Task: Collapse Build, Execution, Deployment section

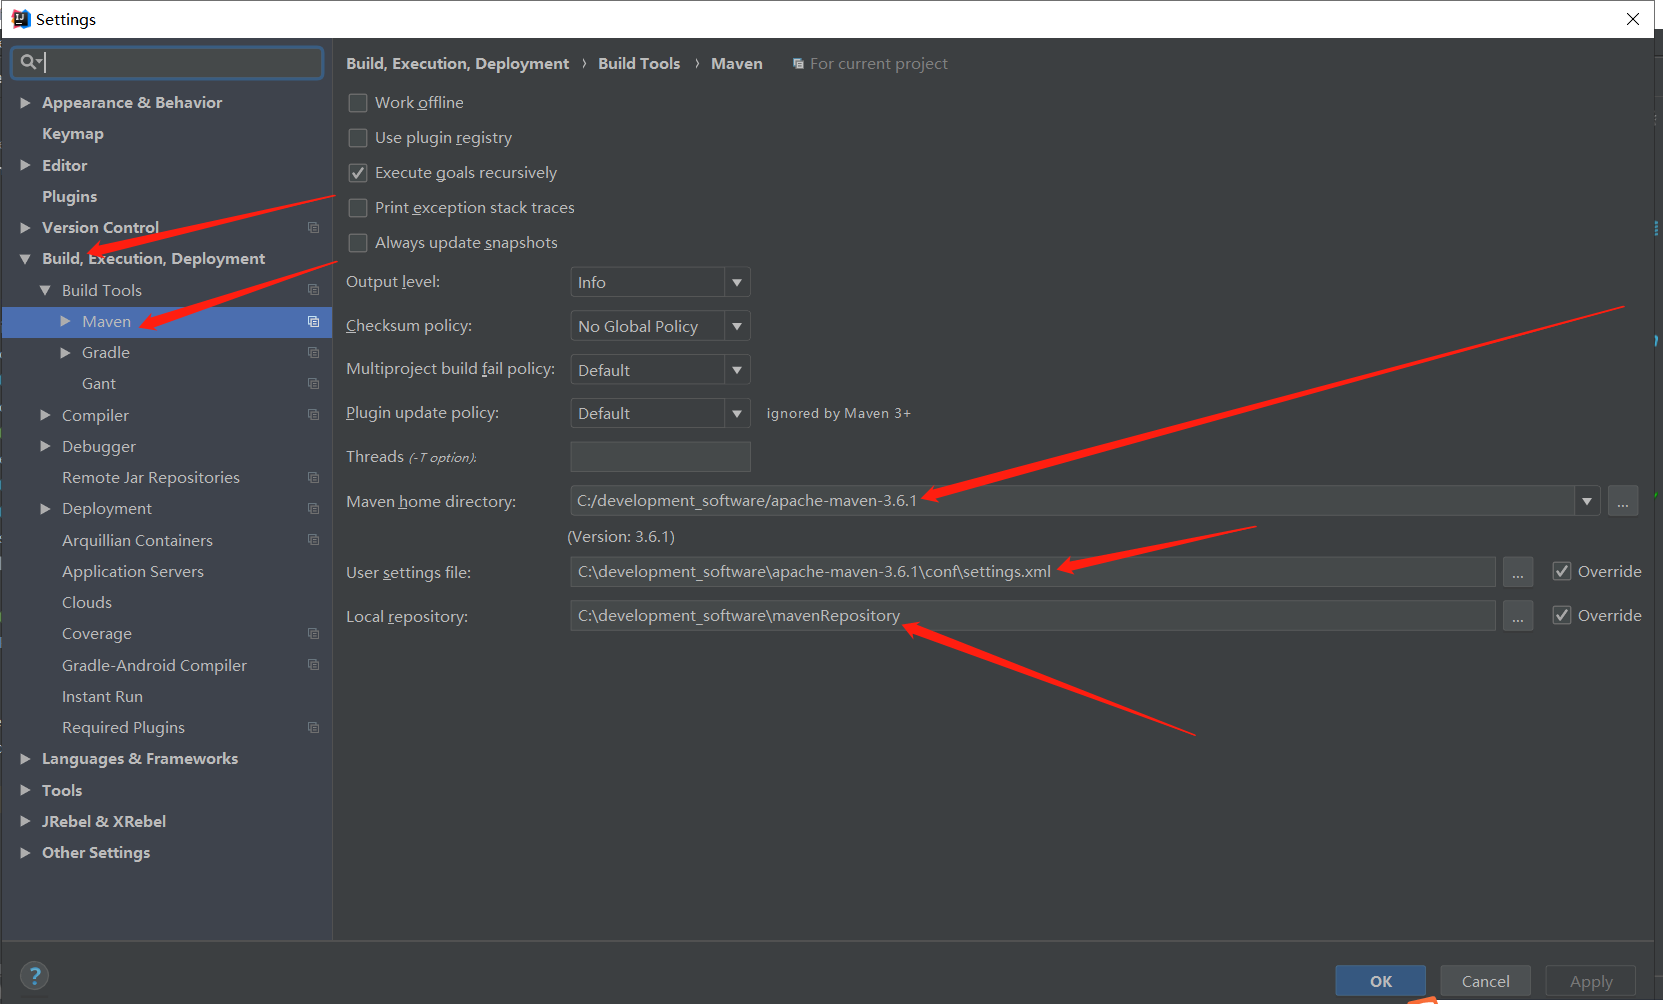Action: [x=25, y=259]
